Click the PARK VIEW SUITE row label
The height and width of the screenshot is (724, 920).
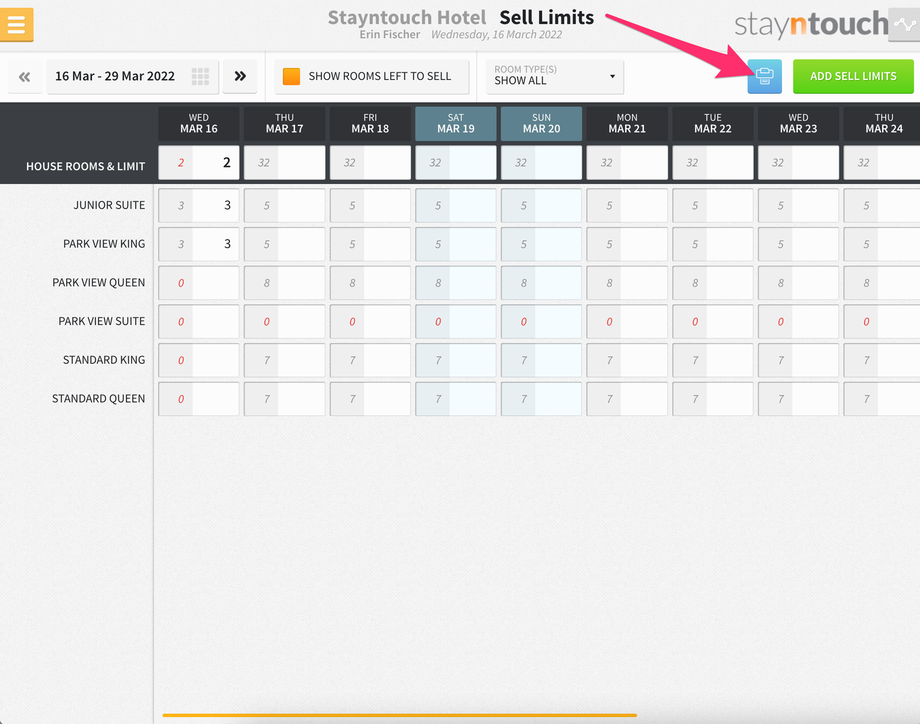tap(102, 322)
